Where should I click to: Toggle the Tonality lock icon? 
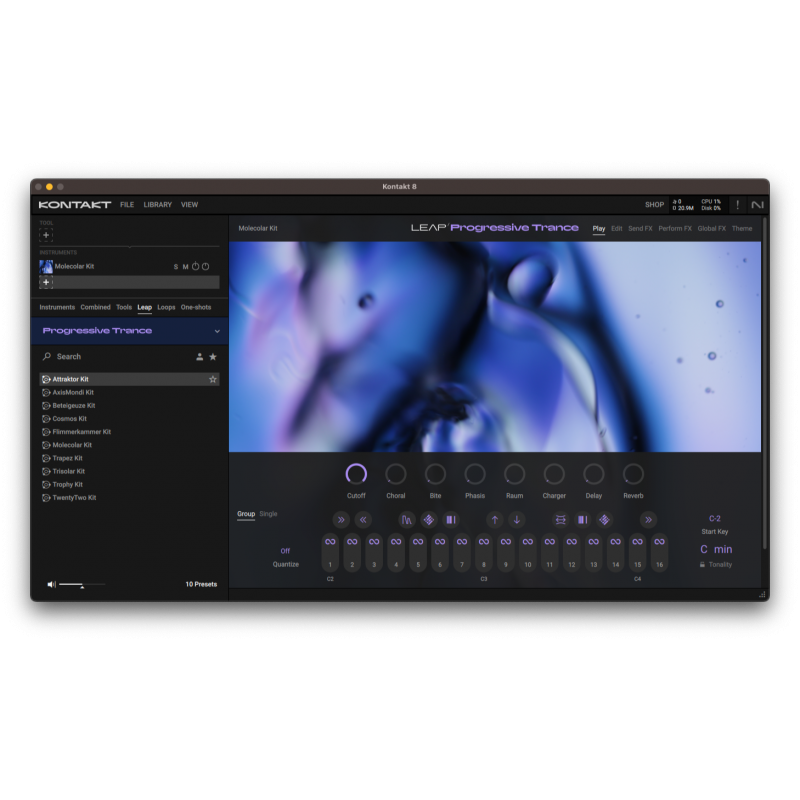click(x=703, y=565)
